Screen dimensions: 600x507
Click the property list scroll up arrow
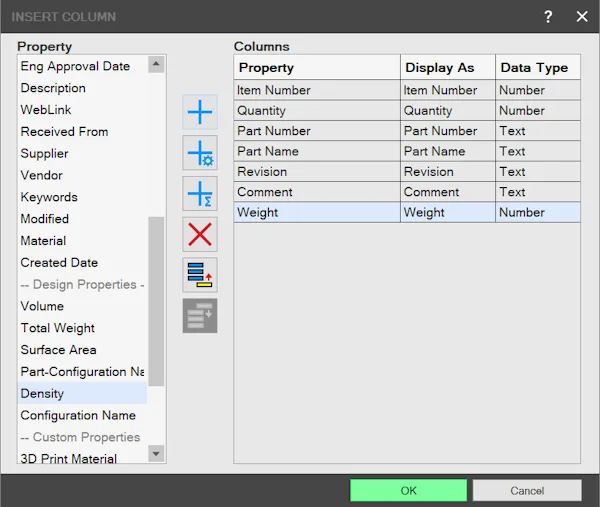[156, 64]
